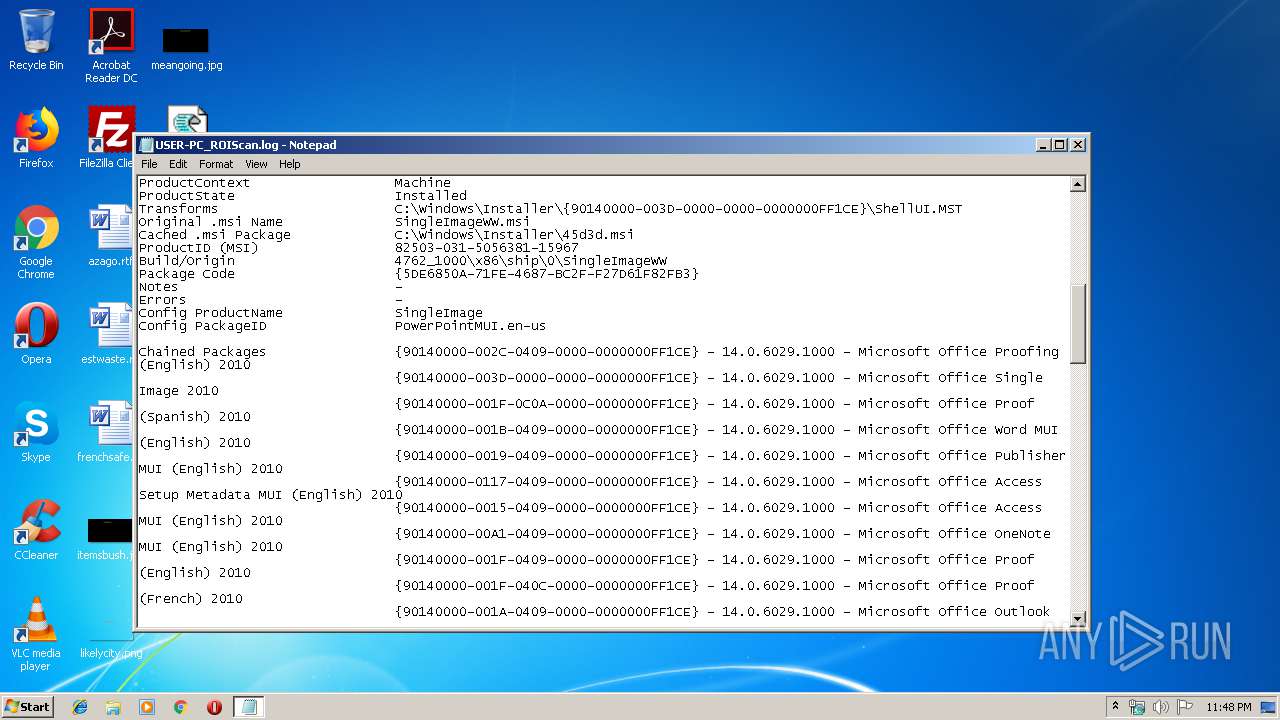Open Windows Explorer from the taskbar
Image resolution: width=1280 pixels, height=720 pixels.
tap(113, 707)
